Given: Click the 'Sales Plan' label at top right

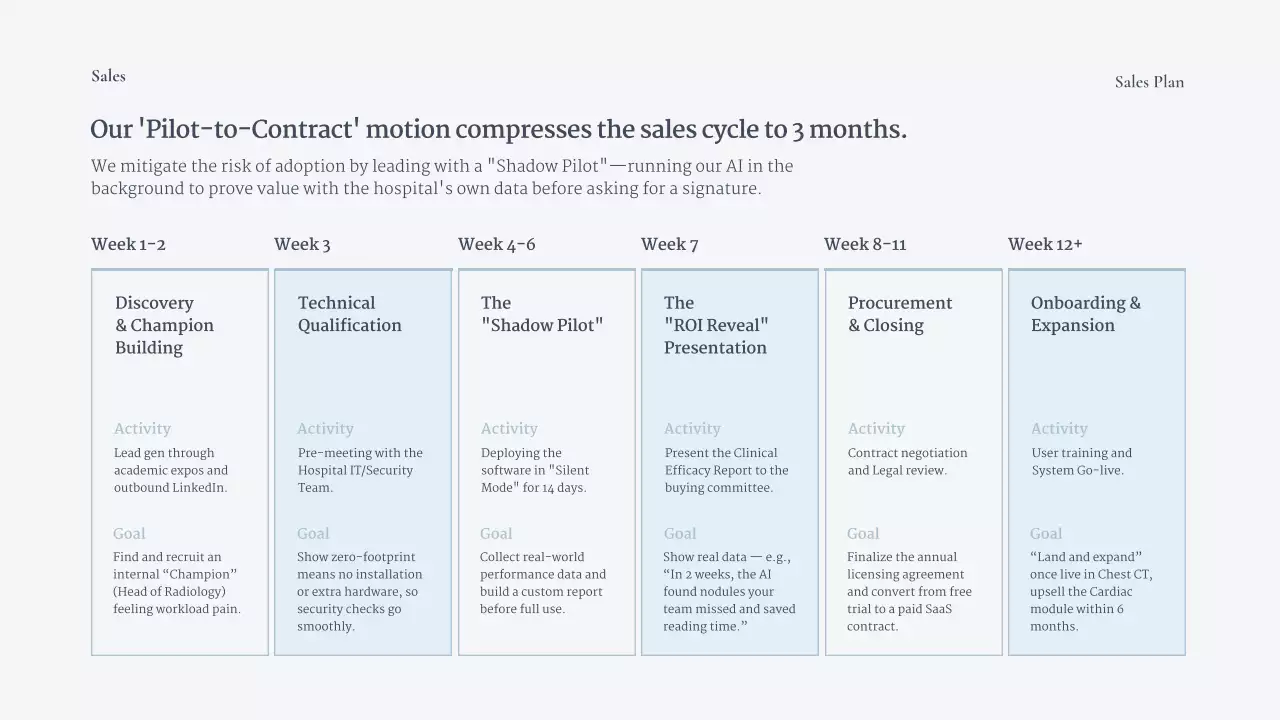Looking at the screenshot, I should click(x=1149, y=82).
